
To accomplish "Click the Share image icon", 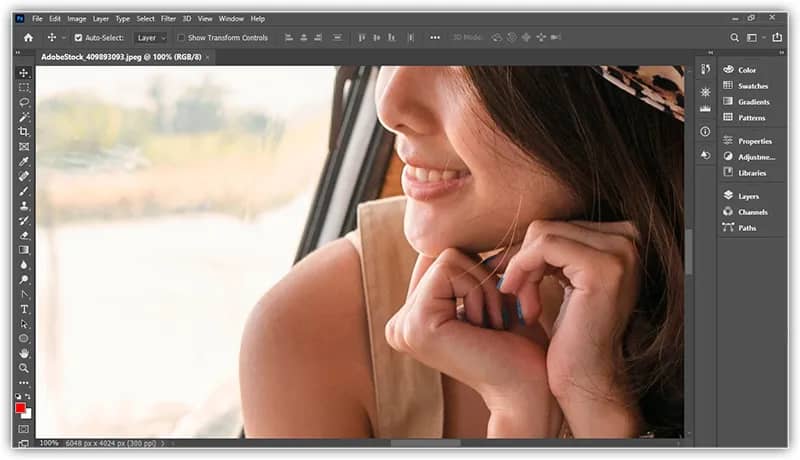I will [x=777, y=37].
